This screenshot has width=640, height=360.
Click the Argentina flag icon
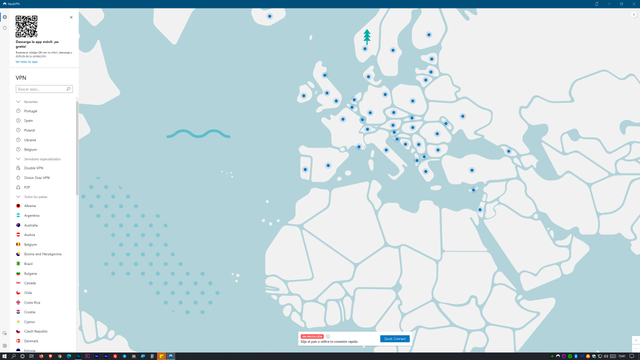tap(18, 216)
